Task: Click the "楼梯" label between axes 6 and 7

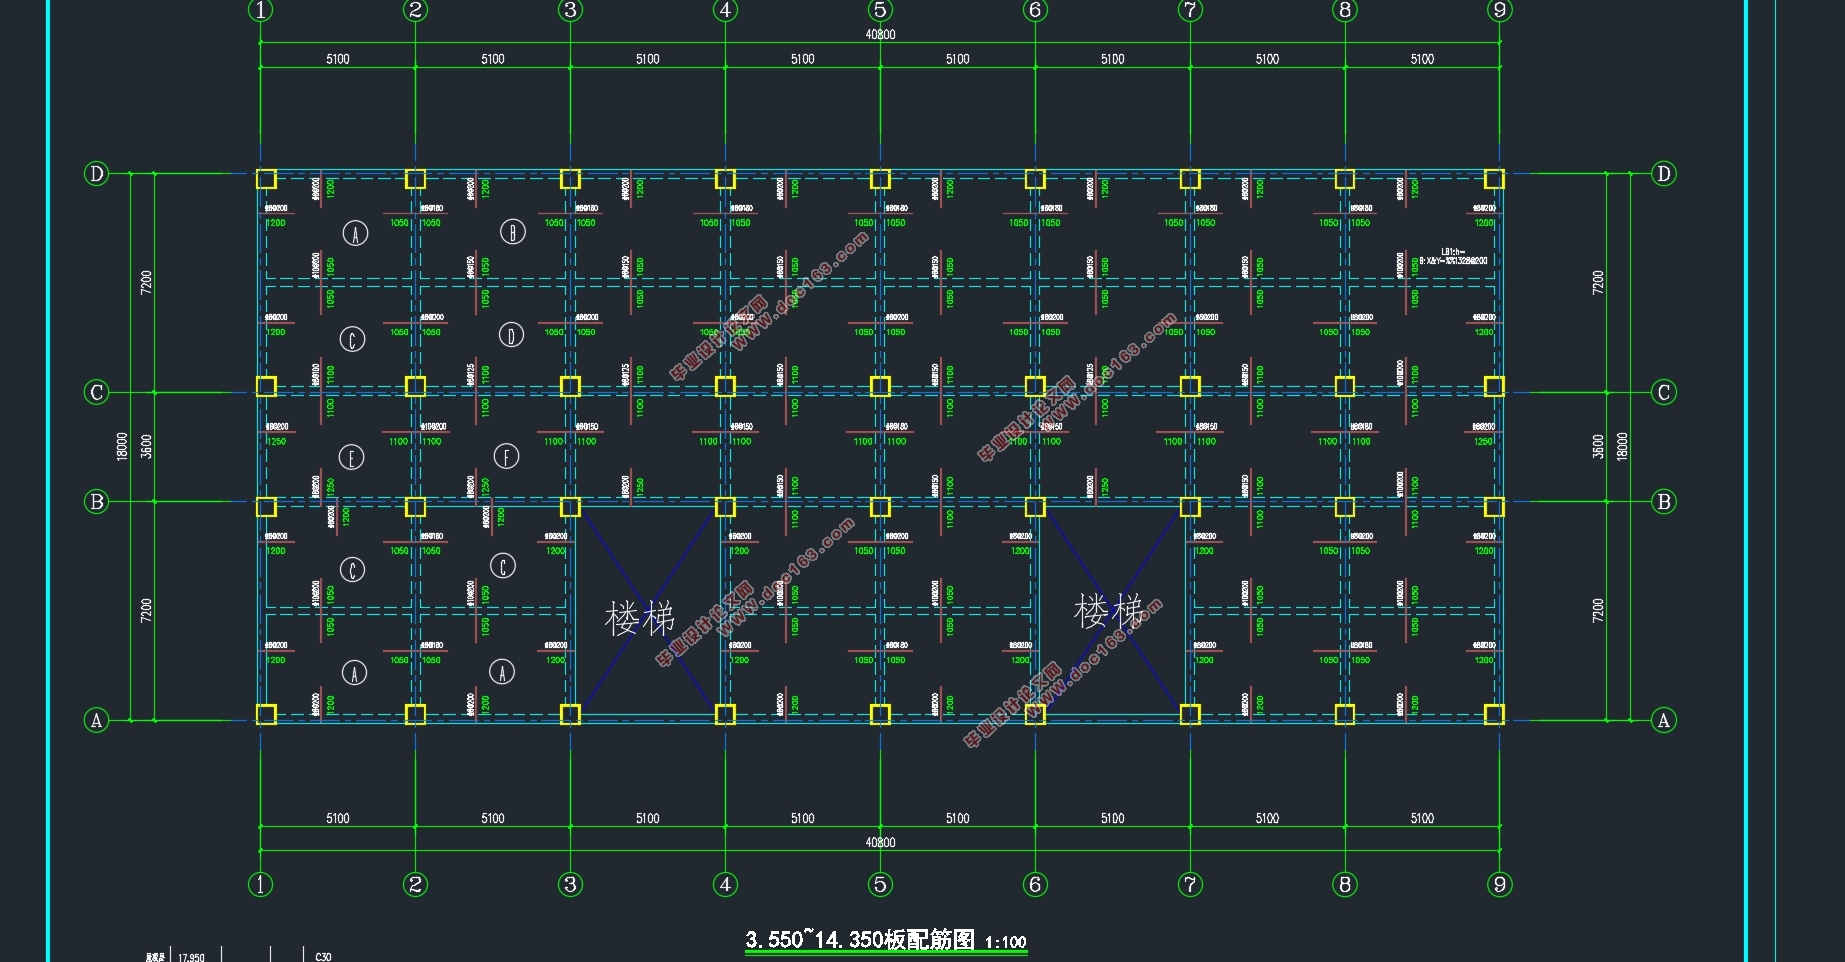Action: coord(1108,611)
